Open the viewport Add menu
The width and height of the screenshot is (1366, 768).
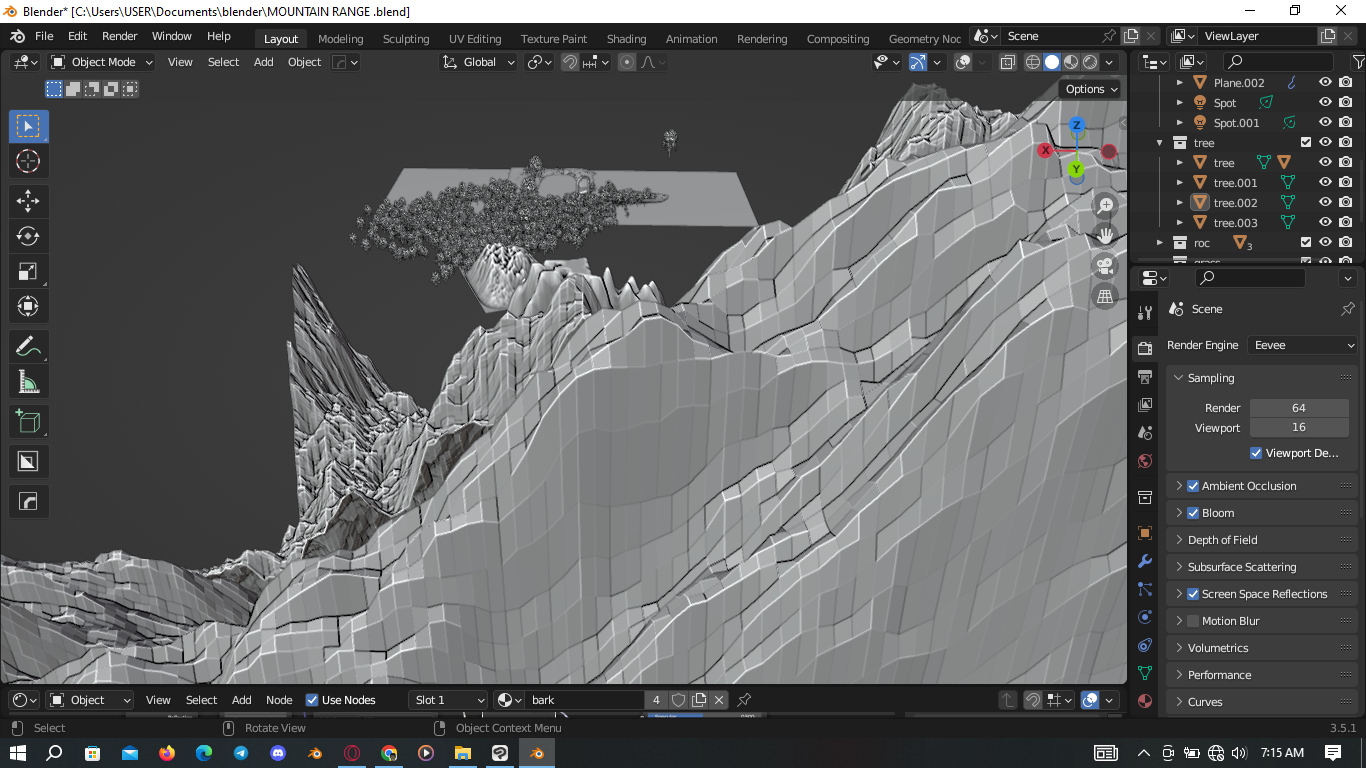tap(264, 62)
